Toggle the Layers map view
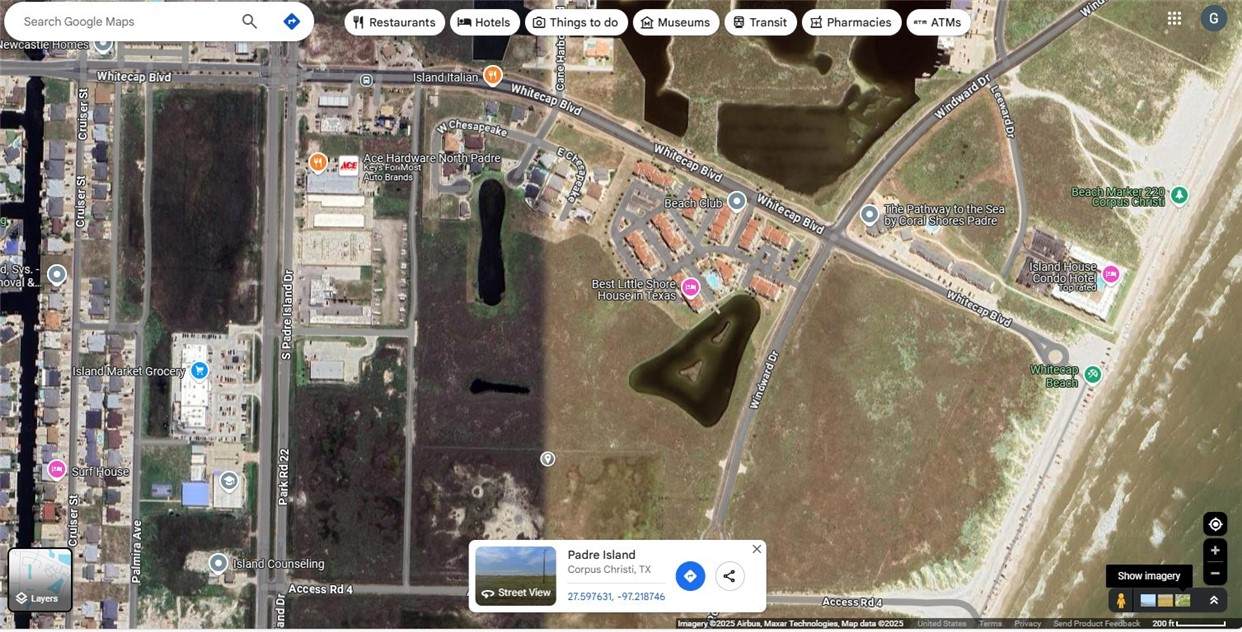This screenshot has width=1242, height=632. (40, 580)
